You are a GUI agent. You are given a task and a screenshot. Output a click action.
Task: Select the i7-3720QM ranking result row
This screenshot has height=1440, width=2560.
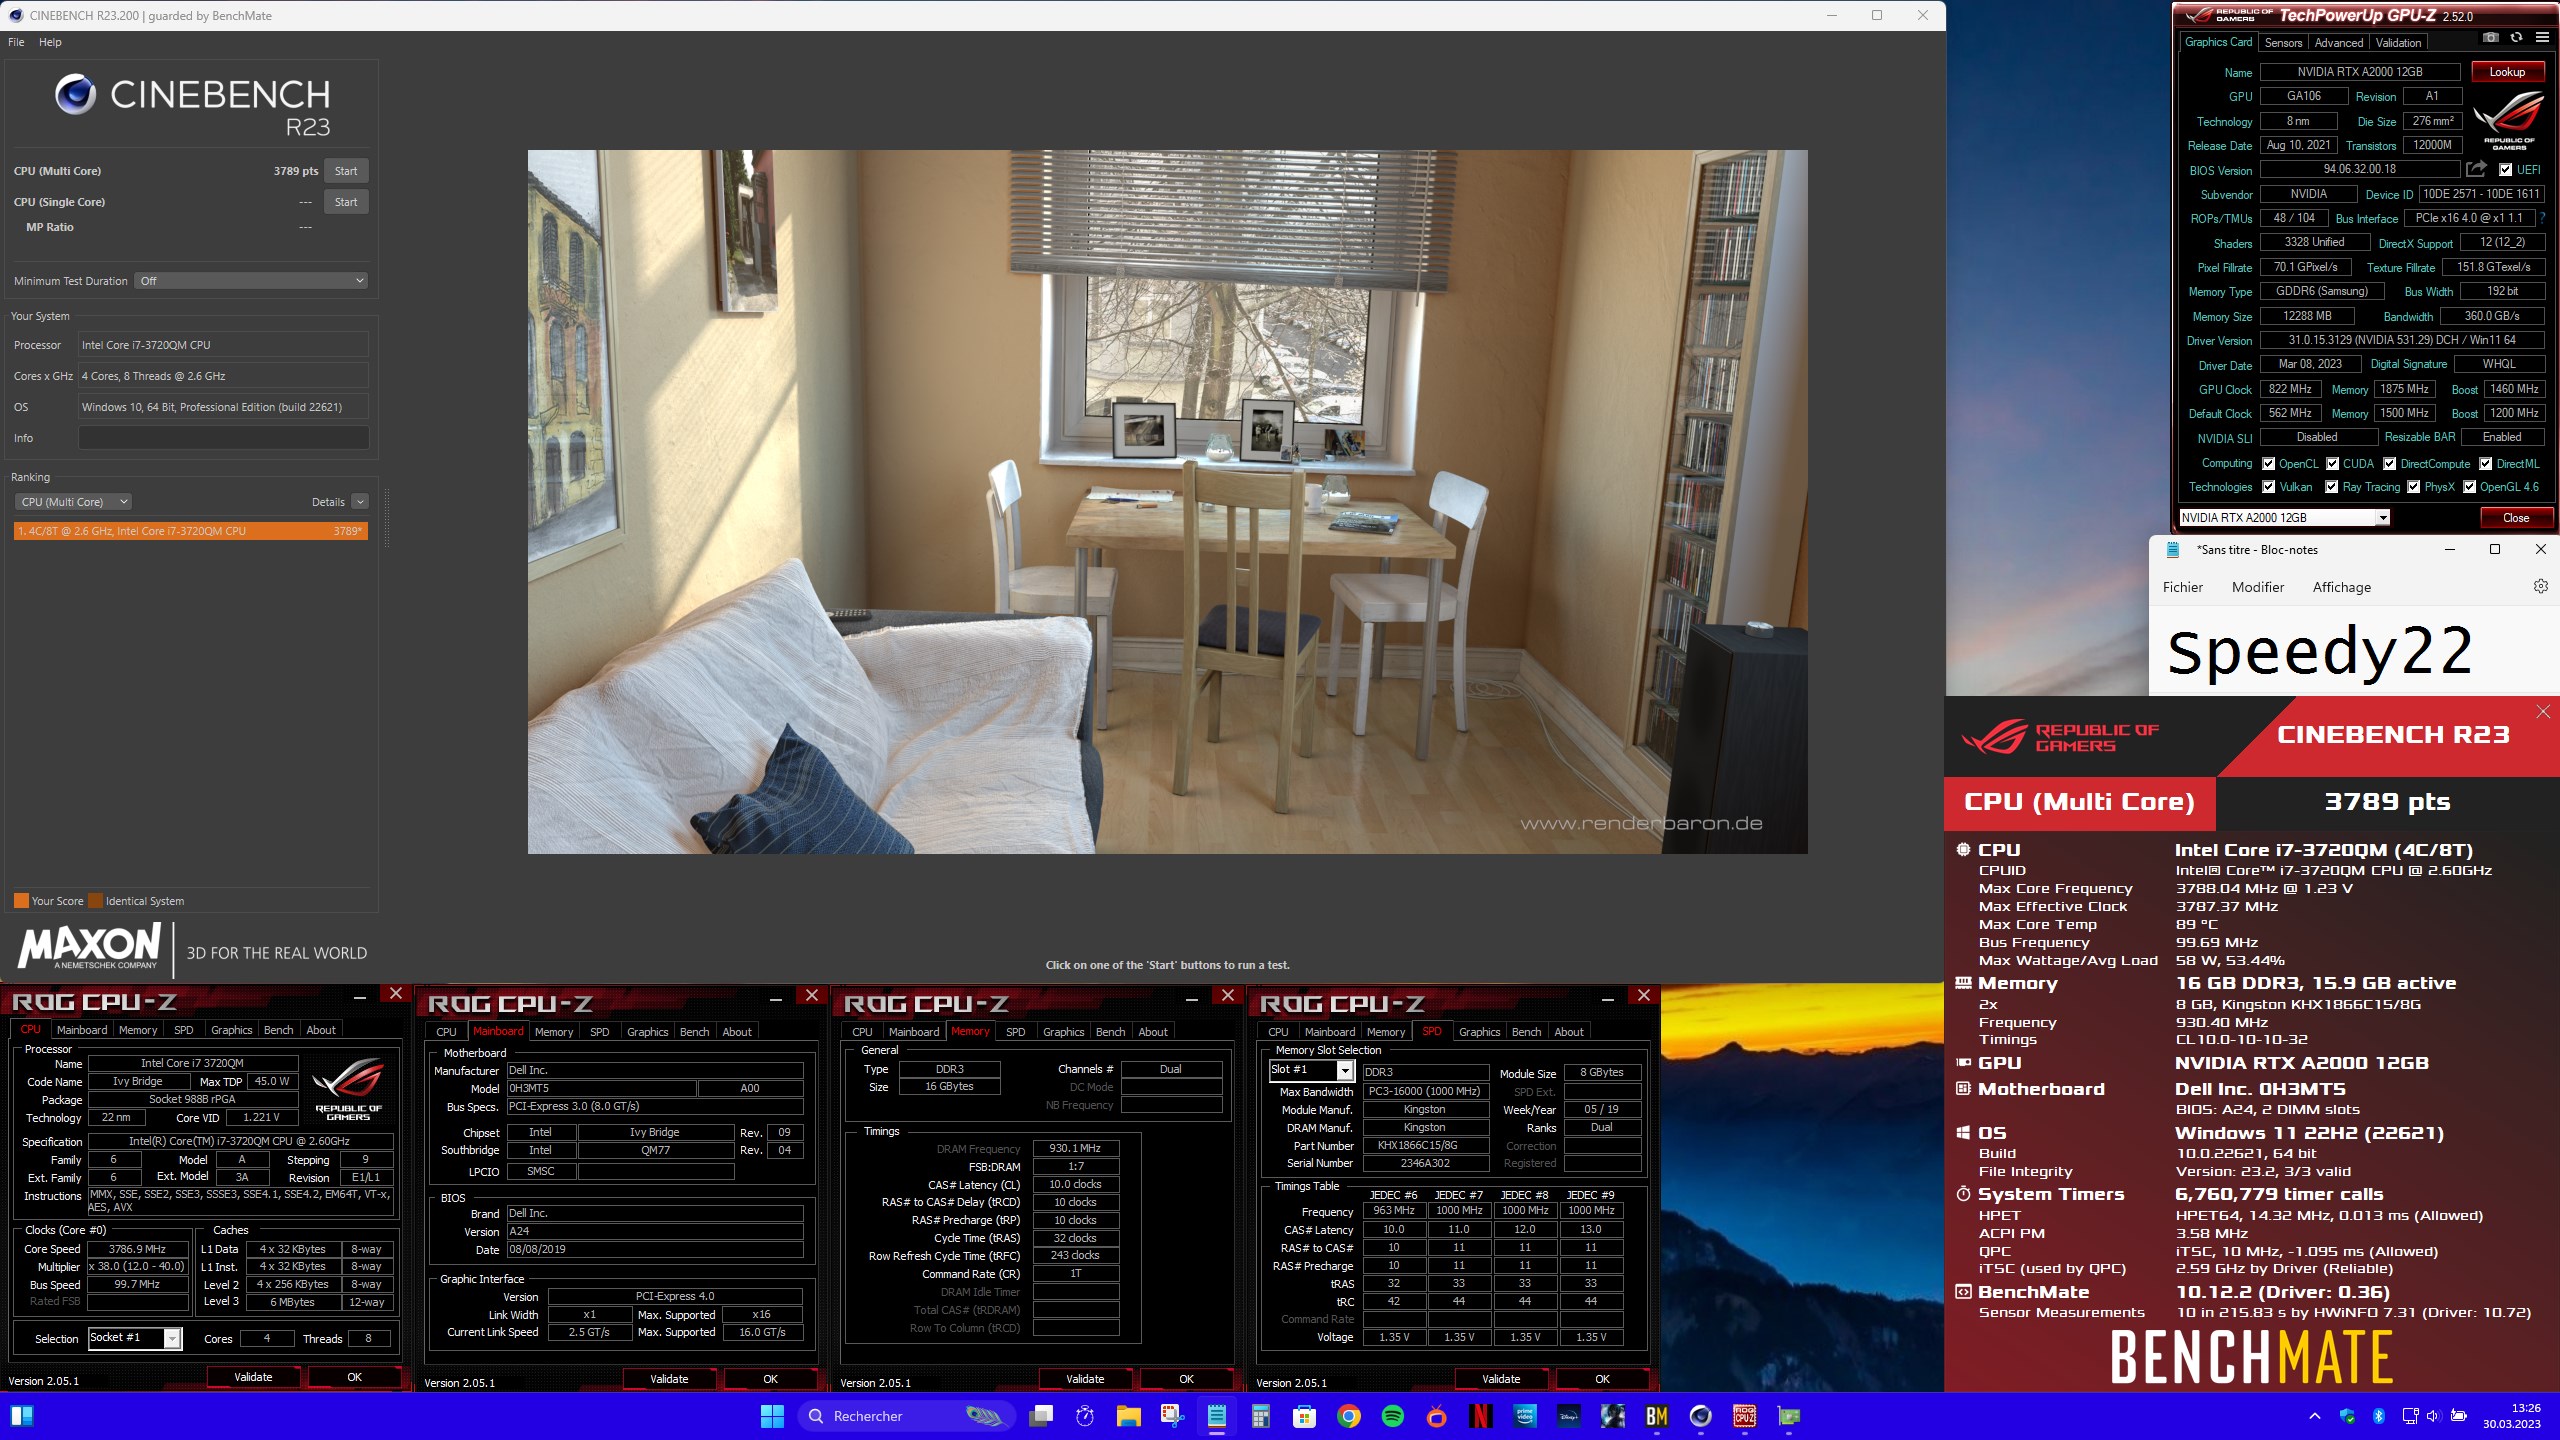tap(191, 531)
